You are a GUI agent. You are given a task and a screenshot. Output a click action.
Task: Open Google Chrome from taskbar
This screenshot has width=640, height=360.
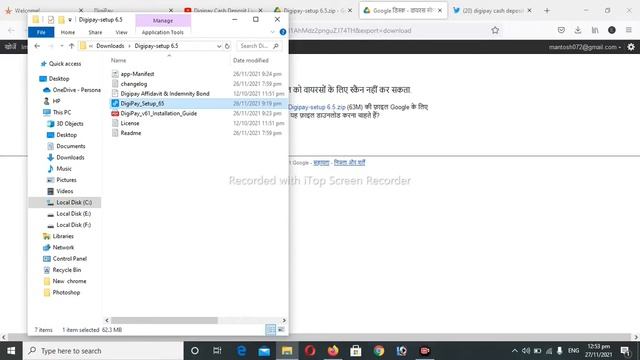[378, 351]
